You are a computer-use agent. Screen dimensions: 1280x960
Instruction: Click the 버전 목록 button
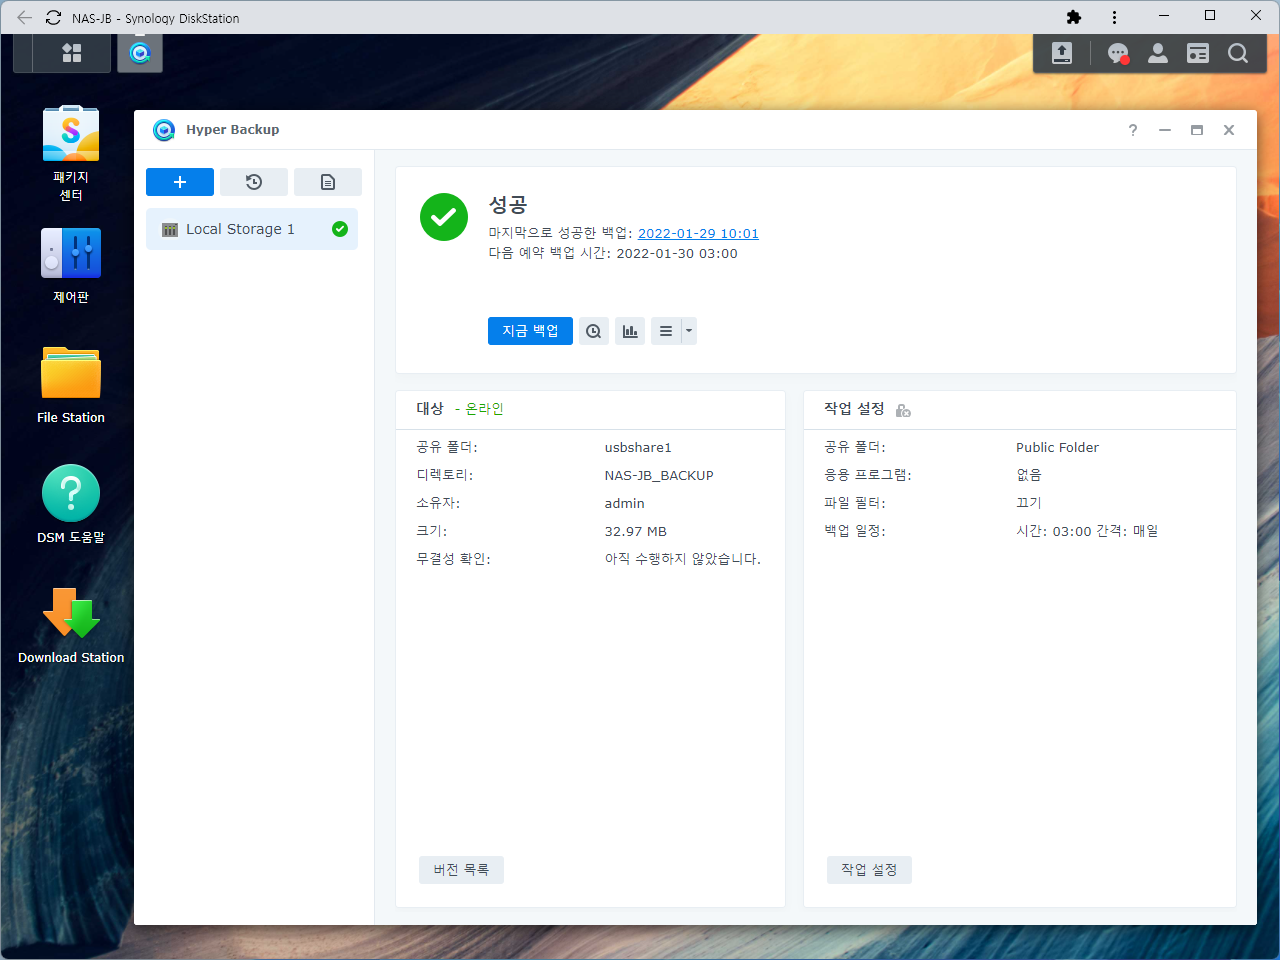(x=461, y=870)
